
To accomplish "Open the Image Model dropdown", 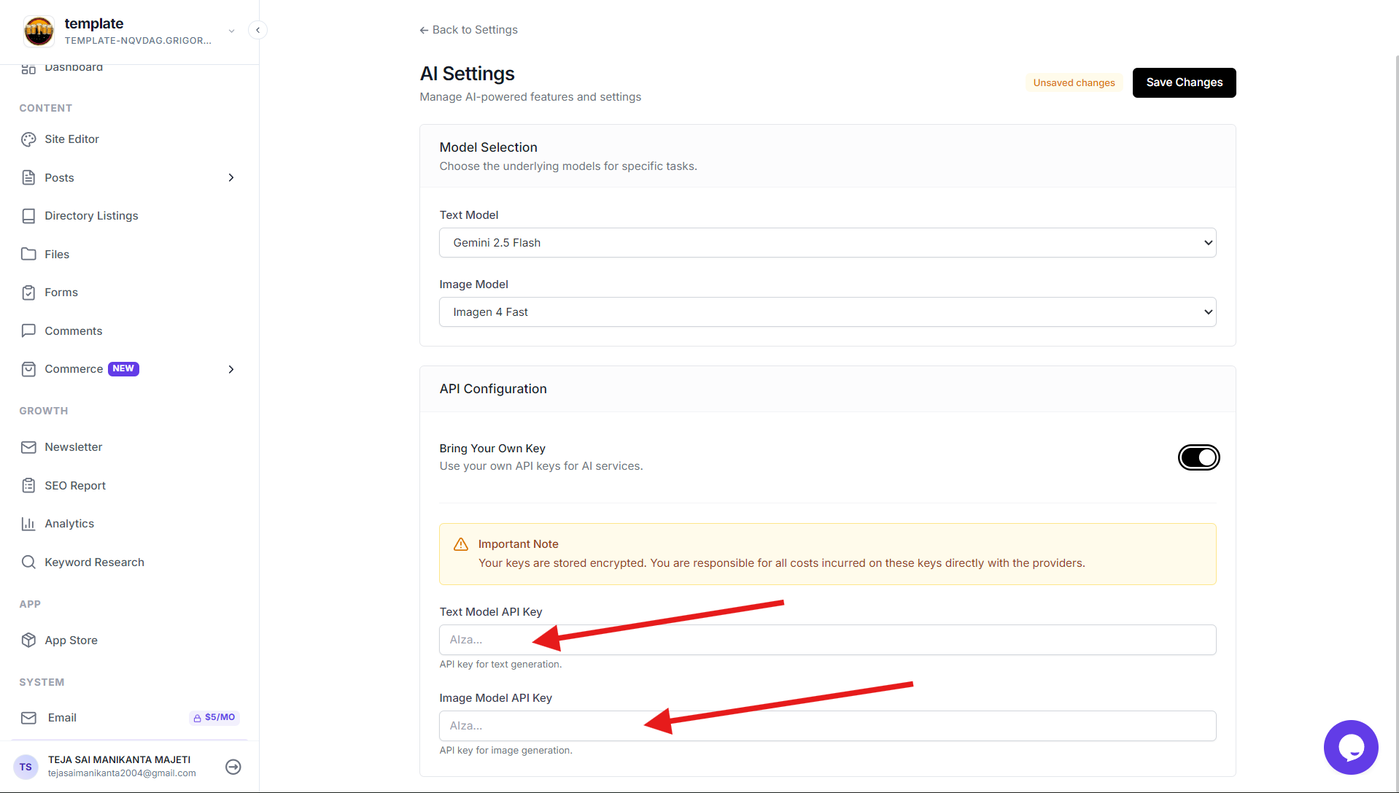I will click(x=828, y=312).
